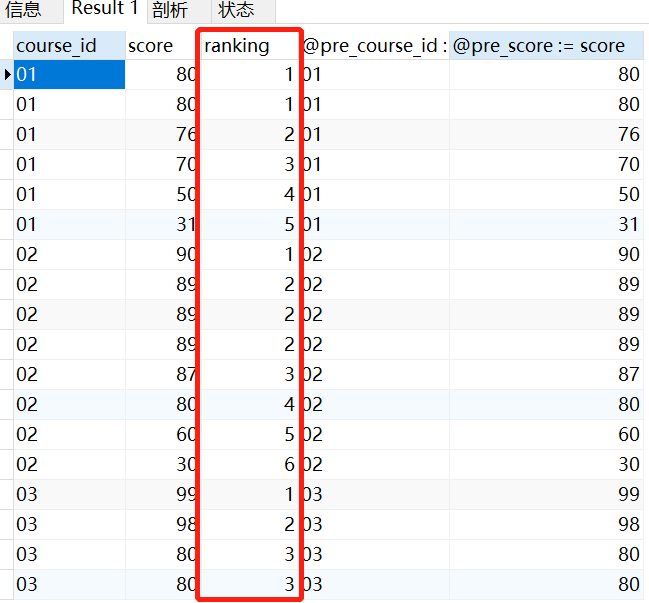
Task: Select @pre_score column cell with value 70
Action: (x=546, y=165)
